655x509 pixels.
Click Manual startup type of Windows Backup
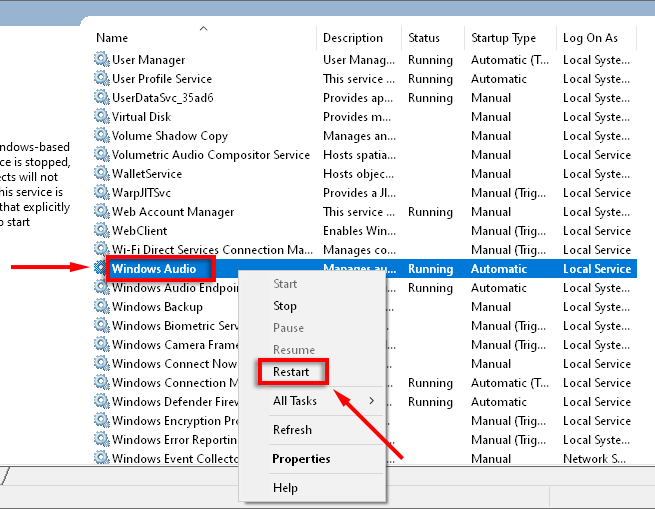[491, 307]
